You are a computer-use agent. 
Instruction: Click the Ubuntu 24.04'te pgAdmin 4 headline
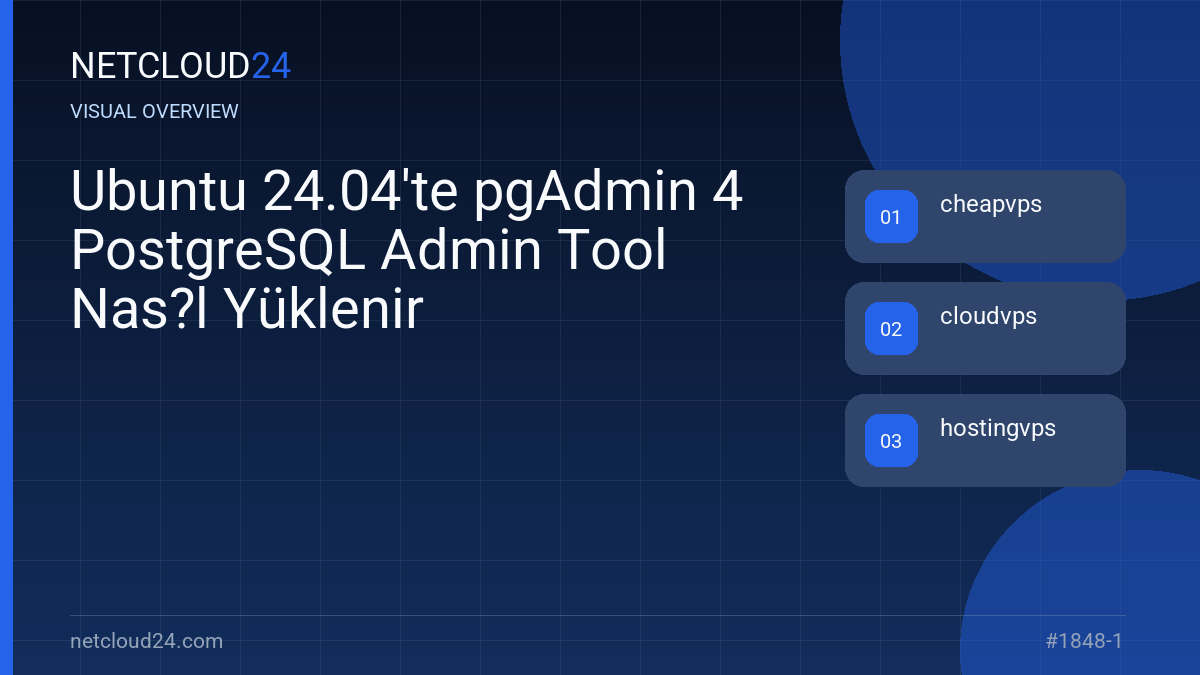[x=407, y=251]
